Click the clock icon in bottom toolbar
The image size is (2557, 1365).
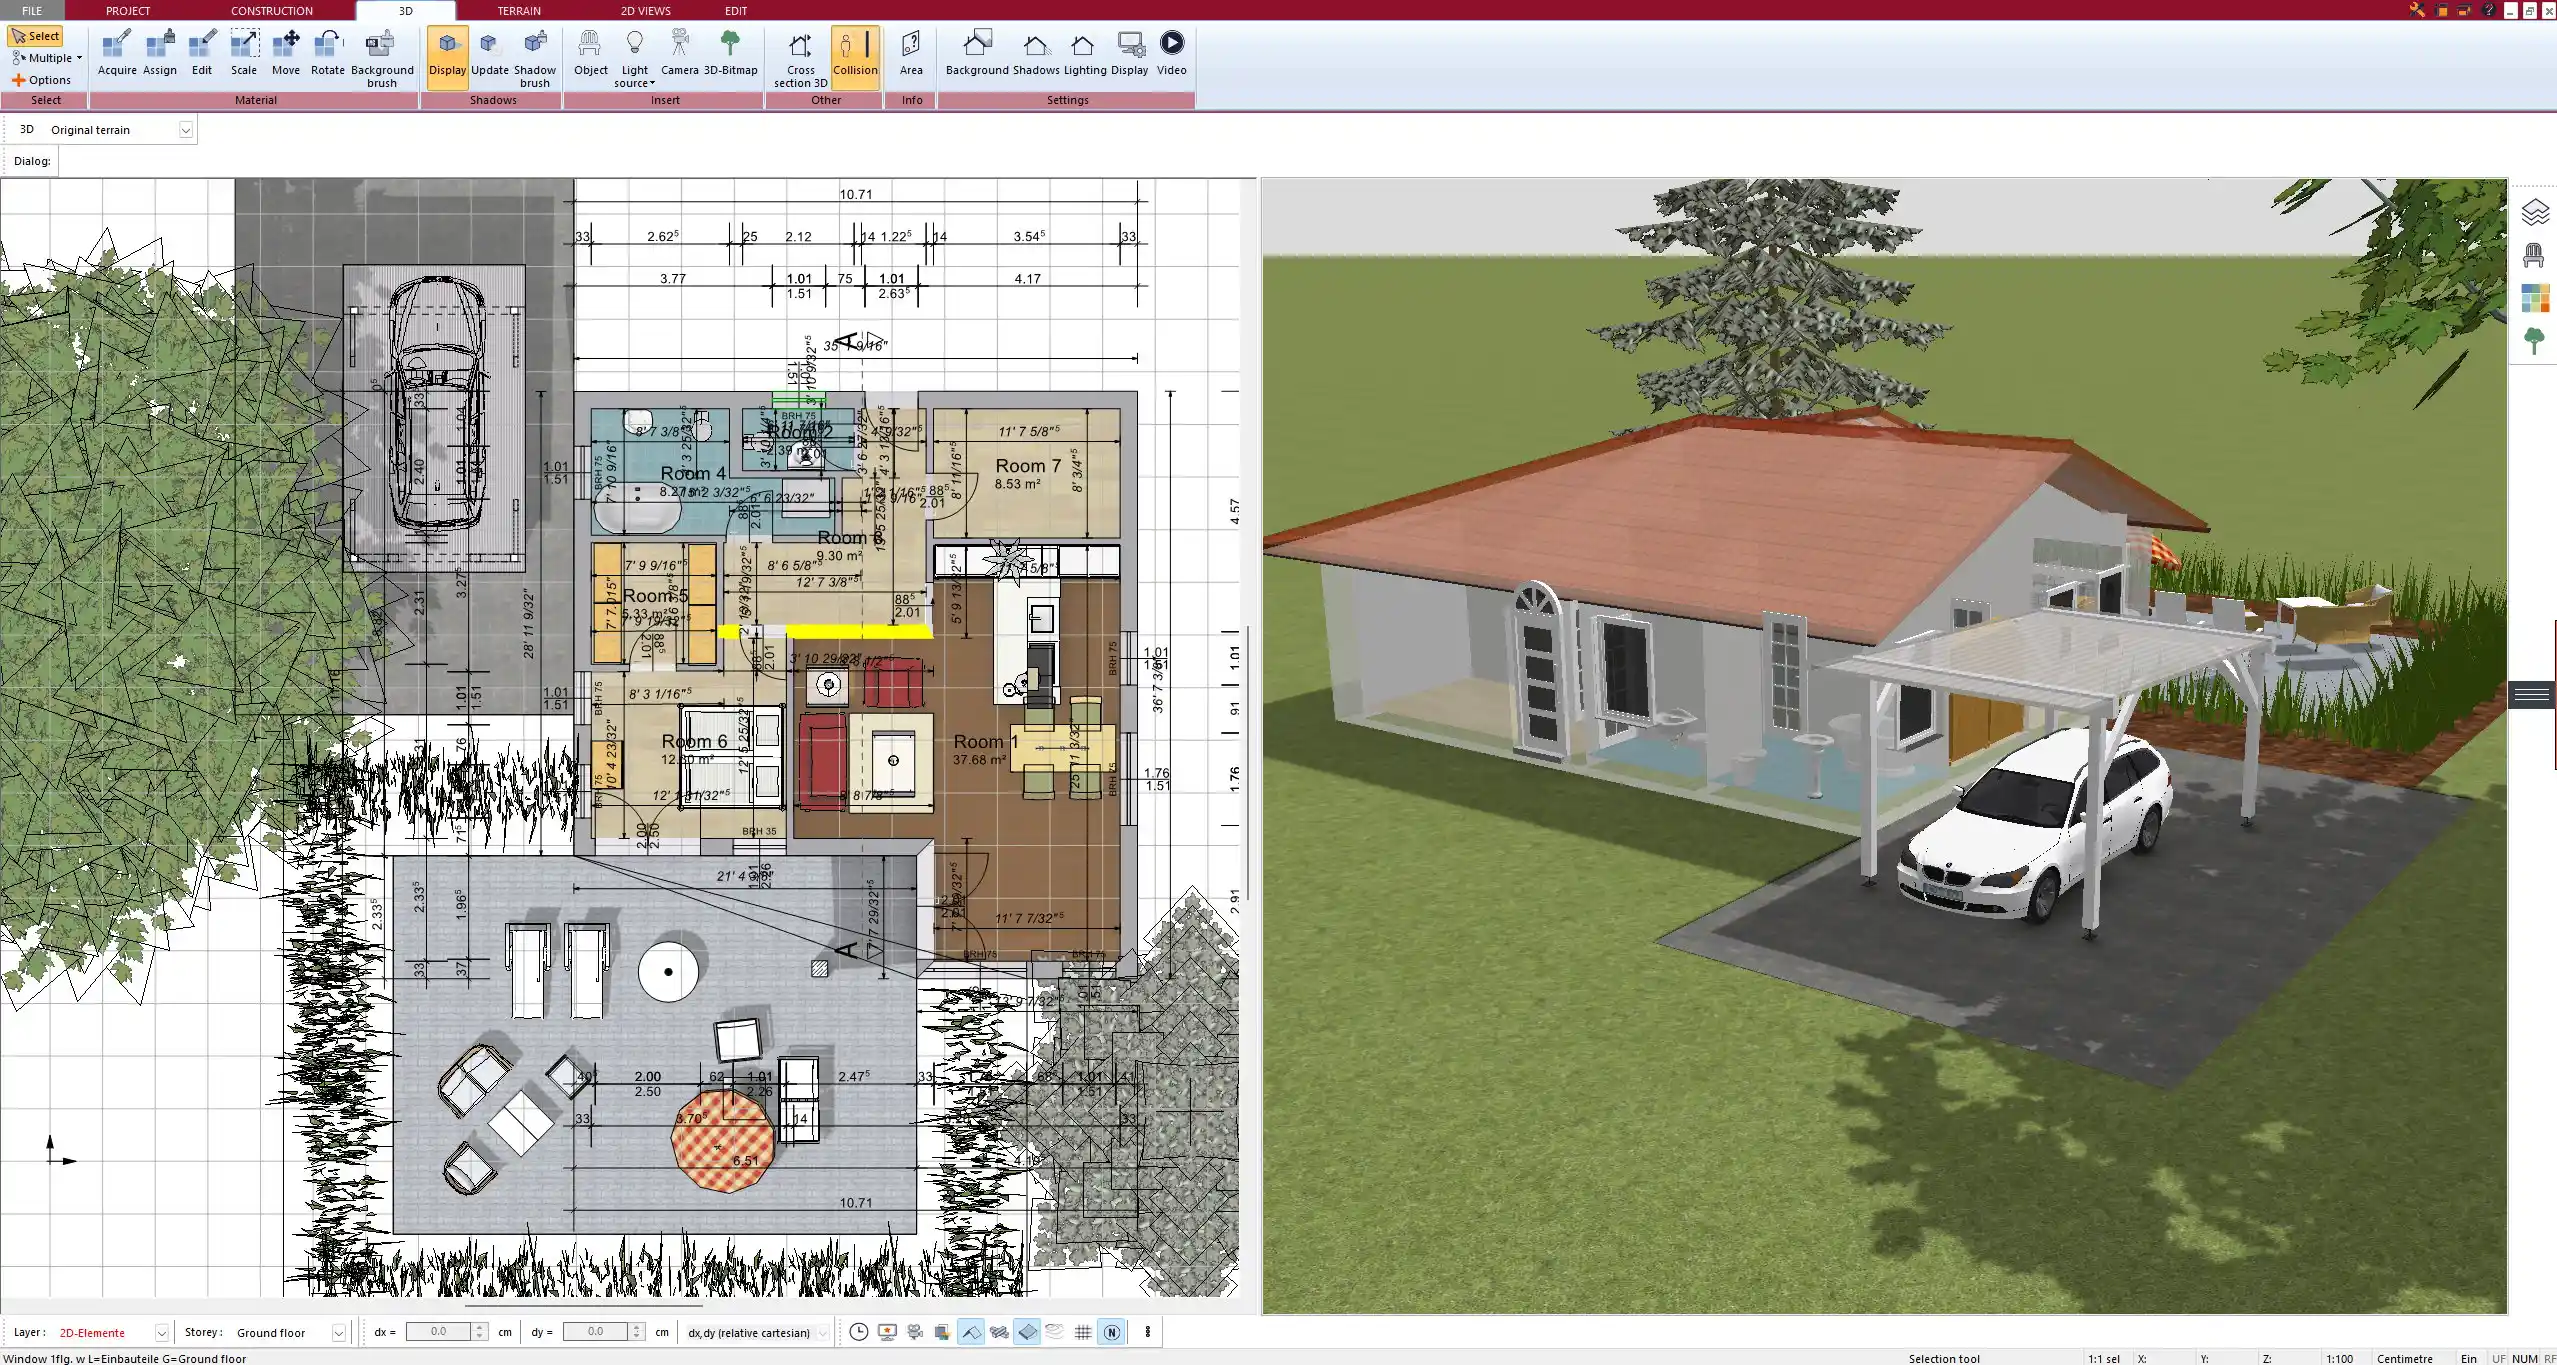(x=859, y=1332)
